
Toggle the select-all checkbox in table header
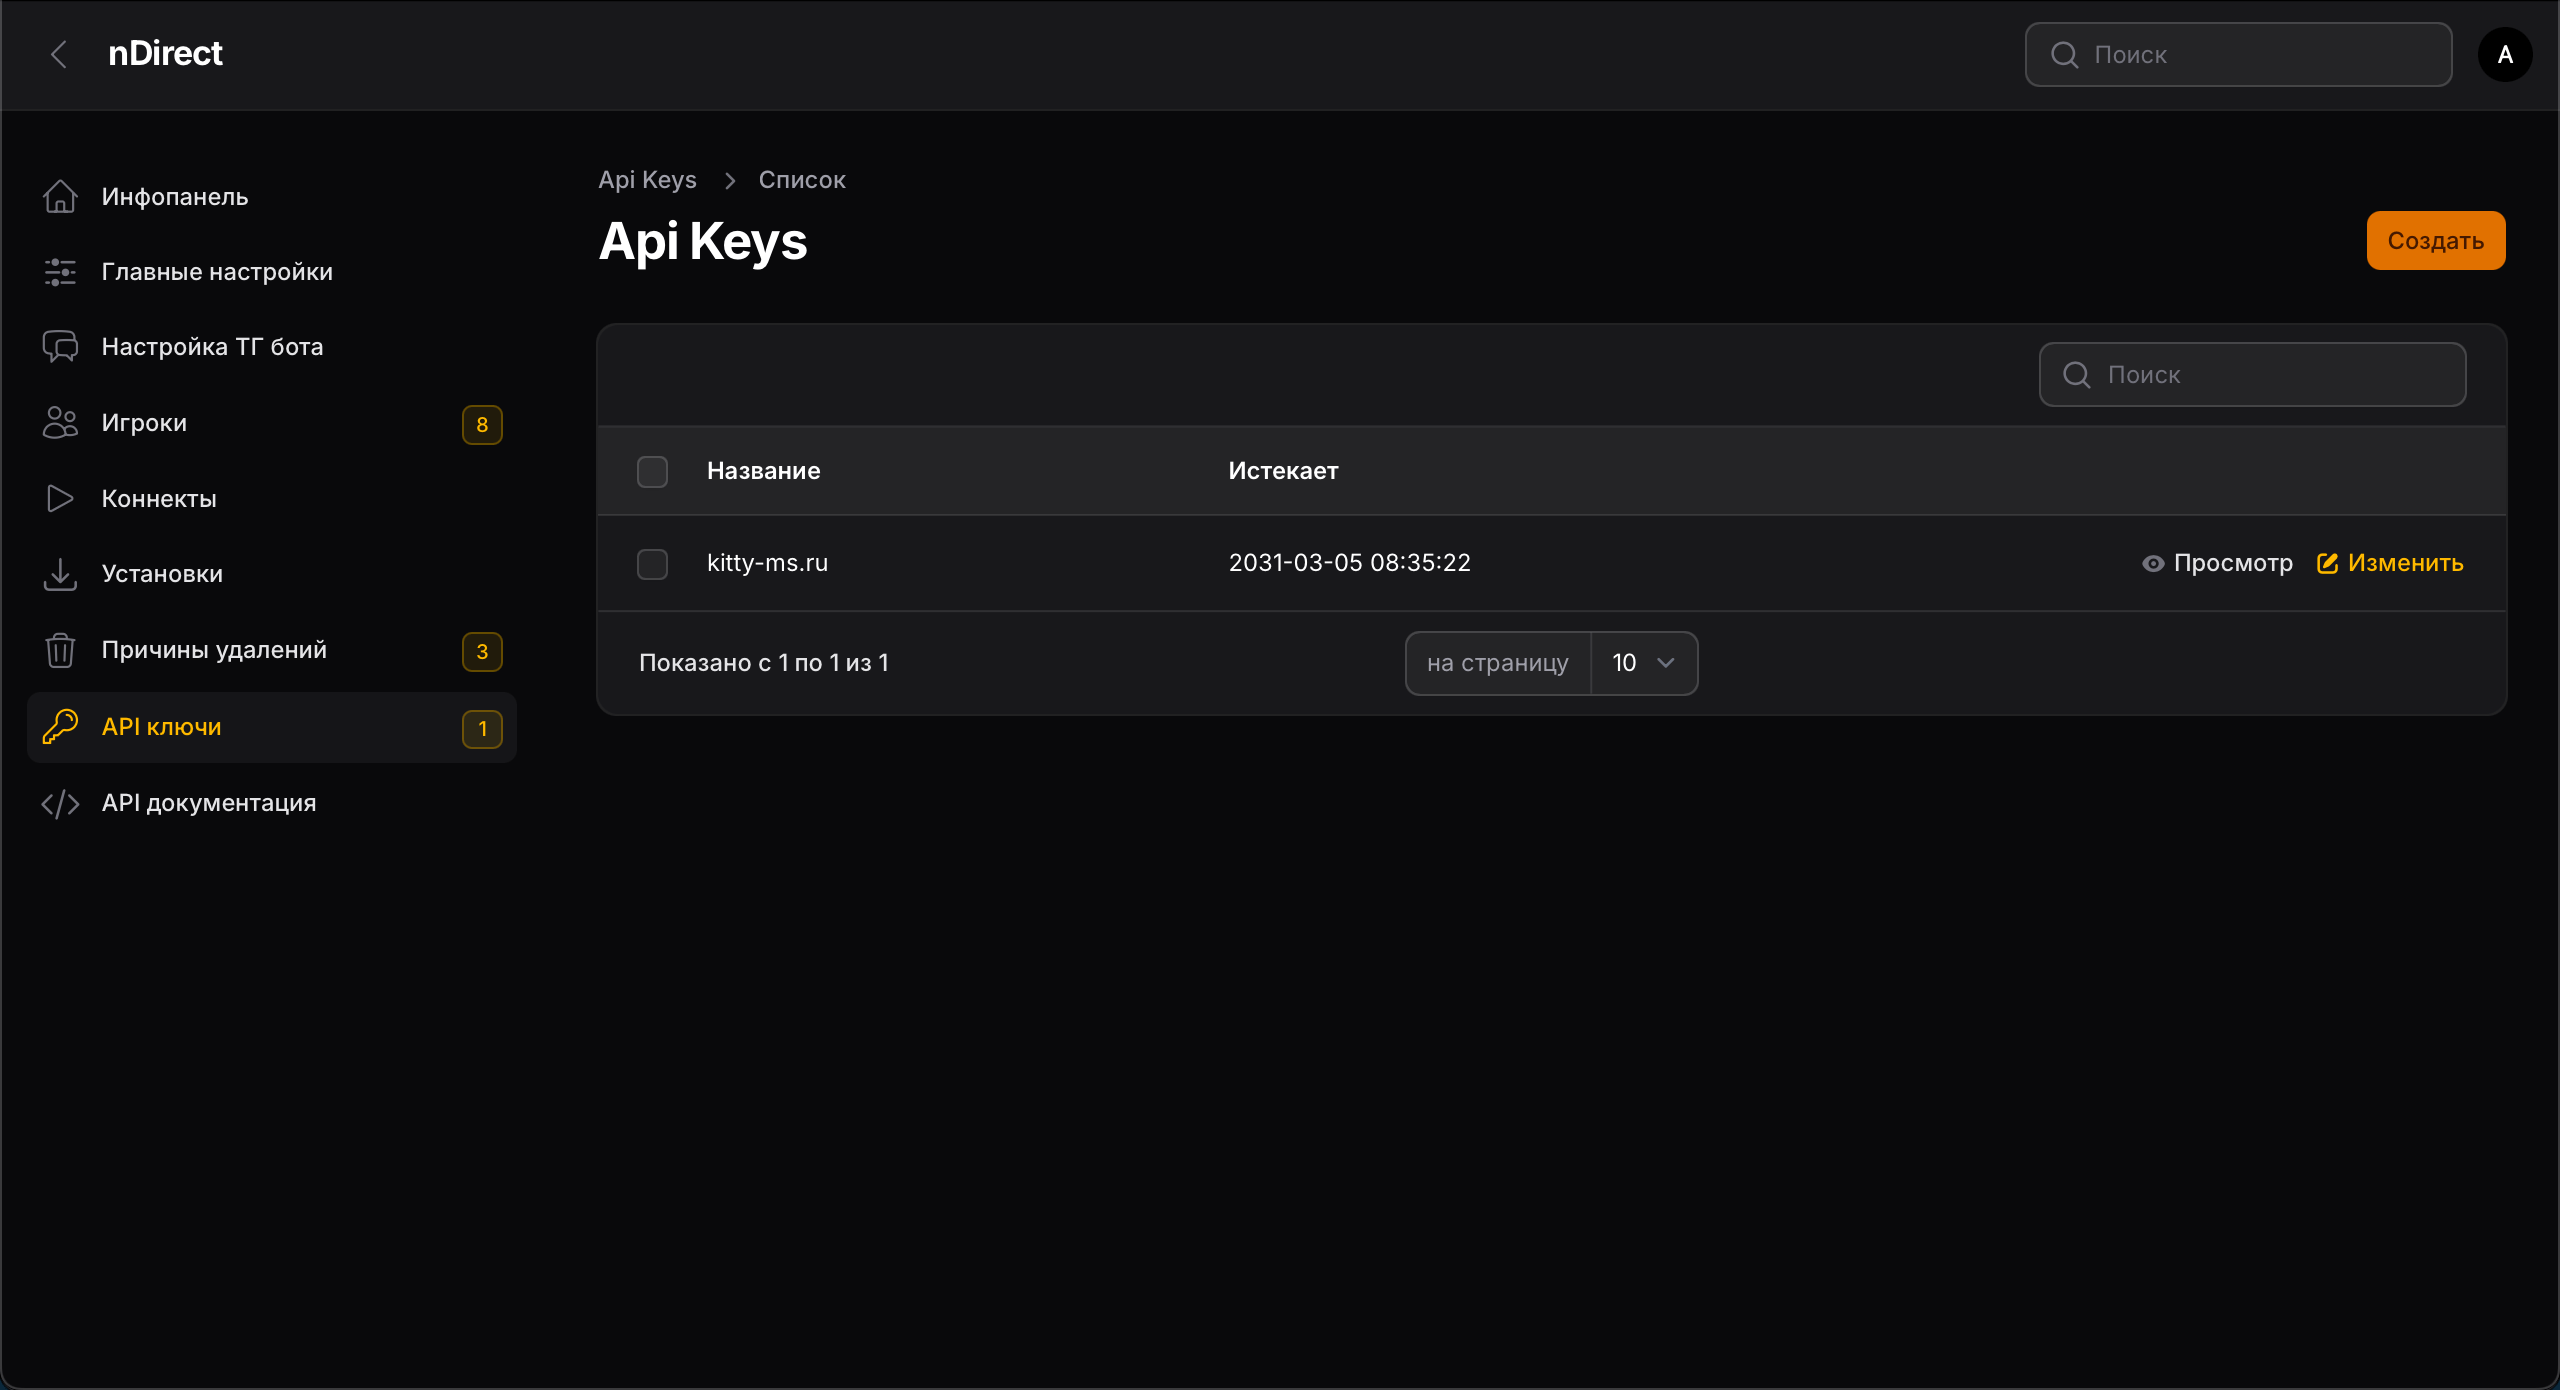click(652, 471)
